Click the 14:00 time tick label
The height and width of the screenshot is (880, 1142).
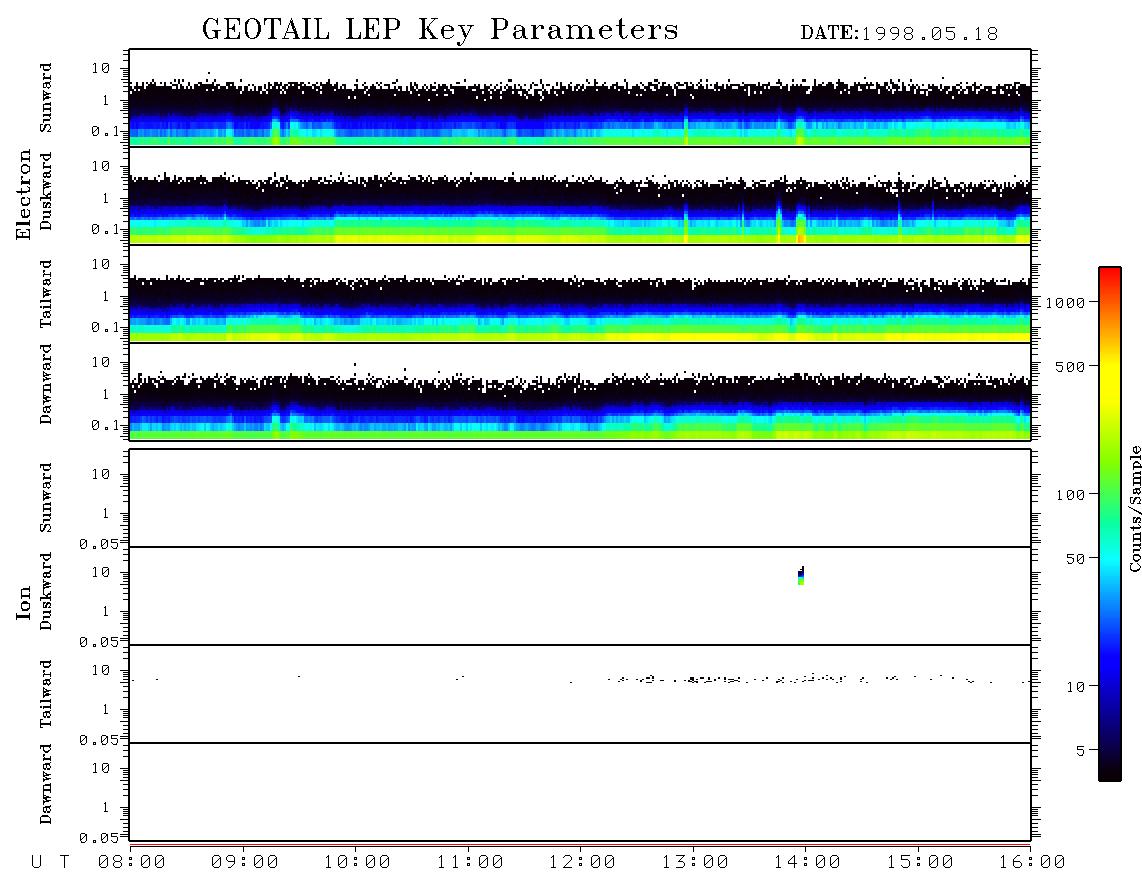(x=807, y=862)
